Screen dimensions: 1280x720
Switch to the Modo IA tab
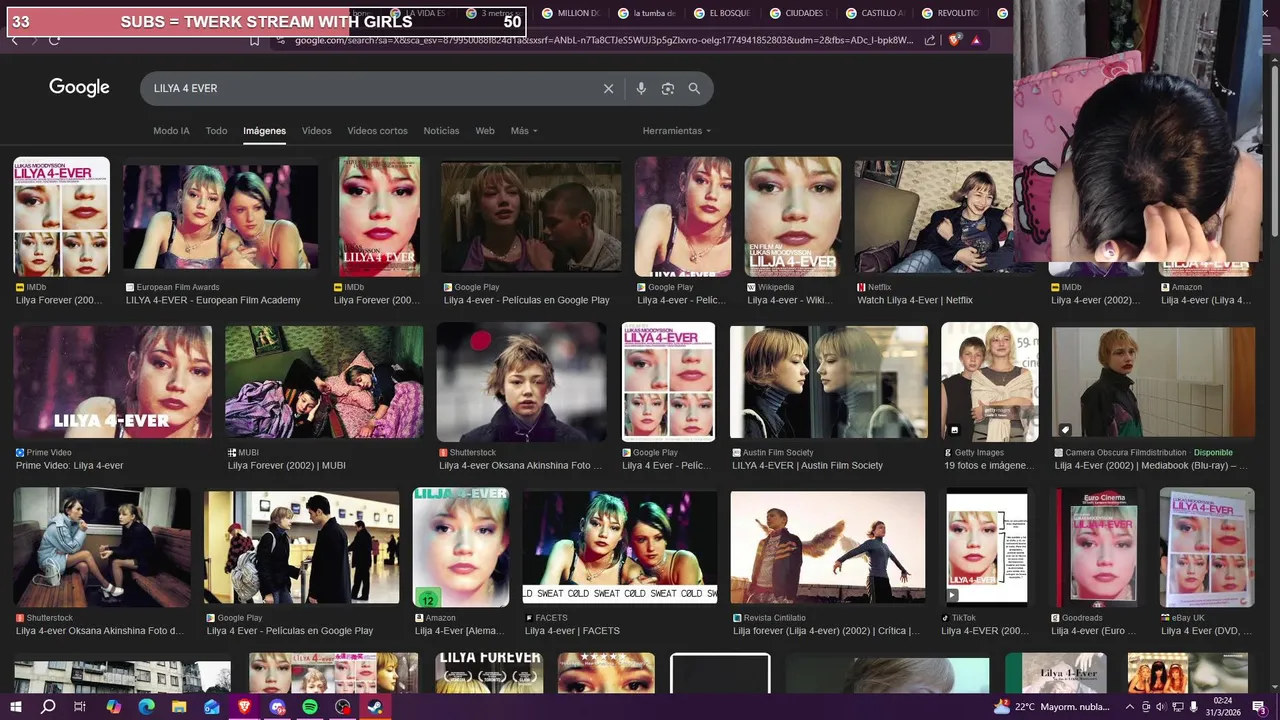(x=171, y=131)
